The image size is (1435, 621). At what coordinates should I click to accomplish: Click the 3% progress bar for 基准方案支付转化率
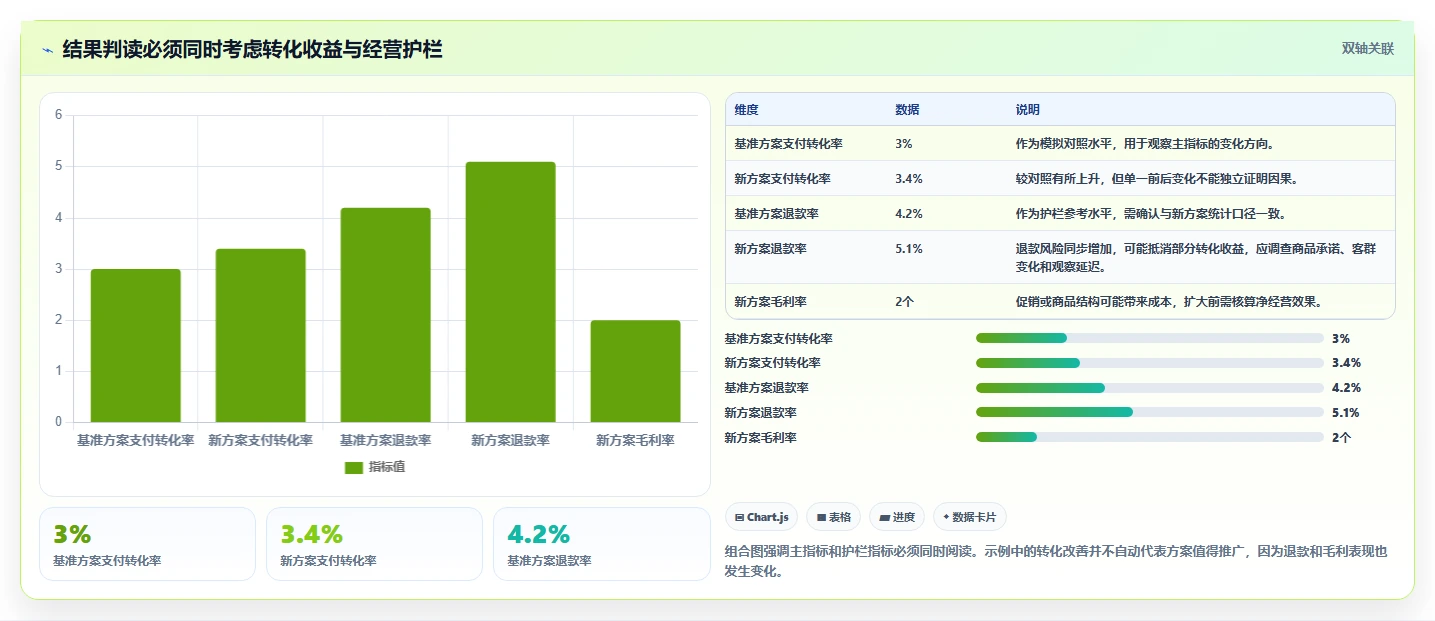click(x=1150, y=338)
